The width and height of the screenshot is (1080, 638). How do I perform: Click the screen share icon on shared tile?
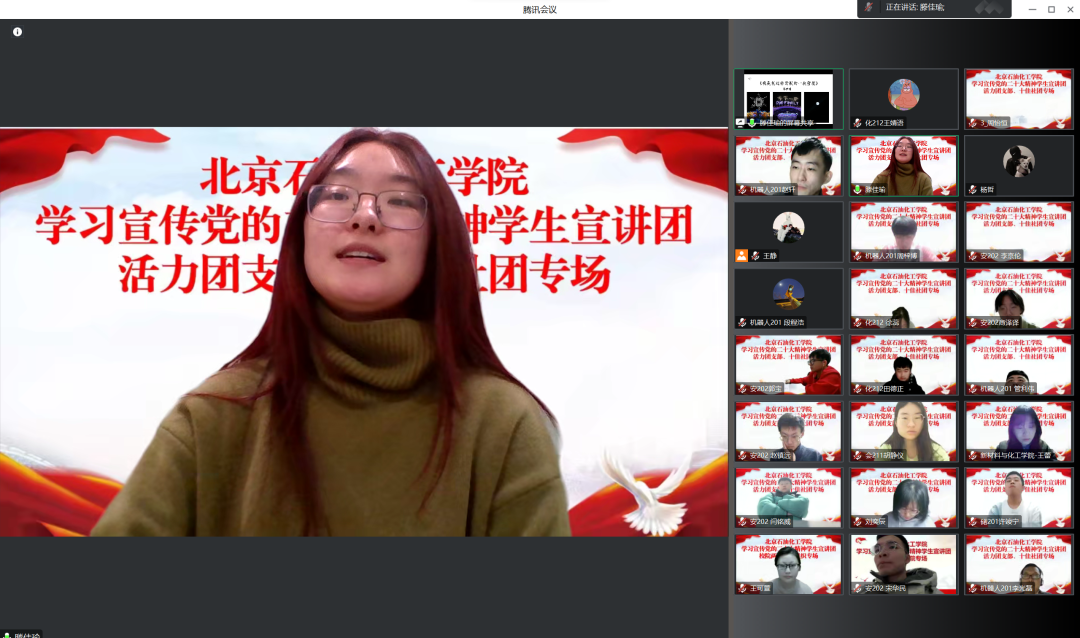pos(741,122)
